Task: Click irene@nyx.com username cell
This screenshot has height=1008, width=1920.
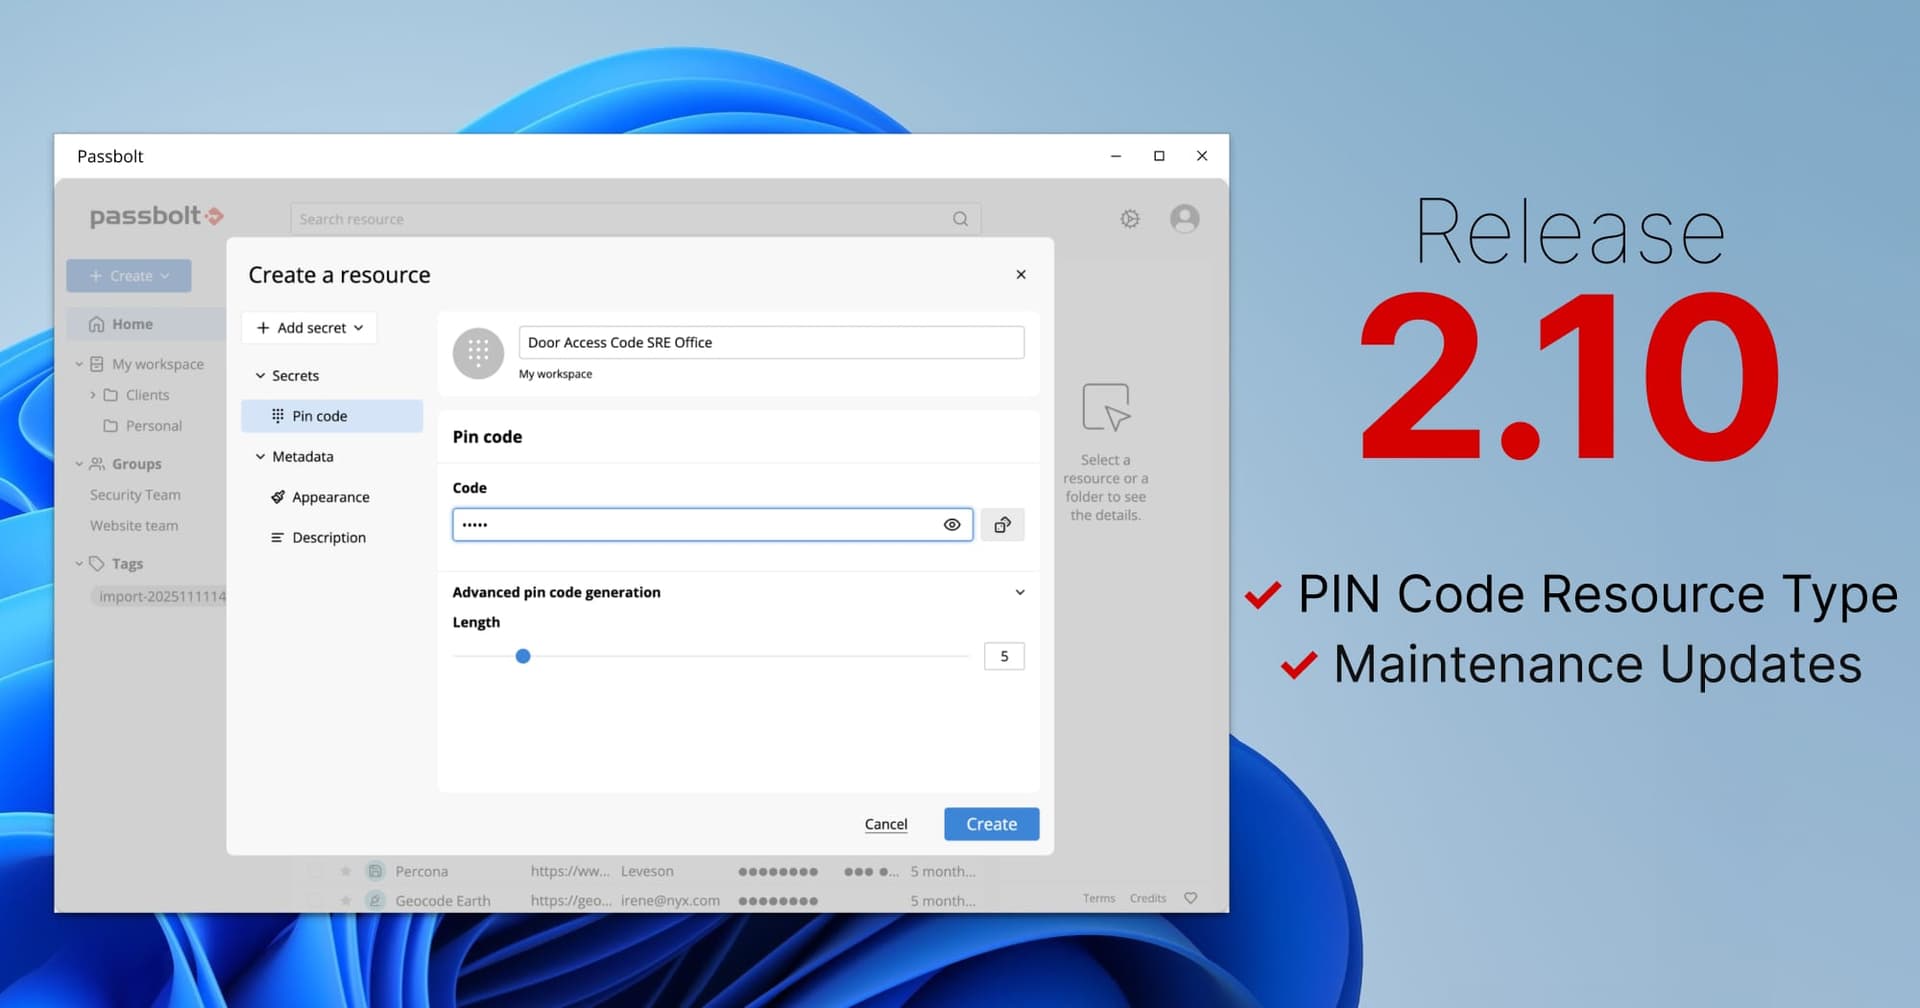Action: pos(670,900)
